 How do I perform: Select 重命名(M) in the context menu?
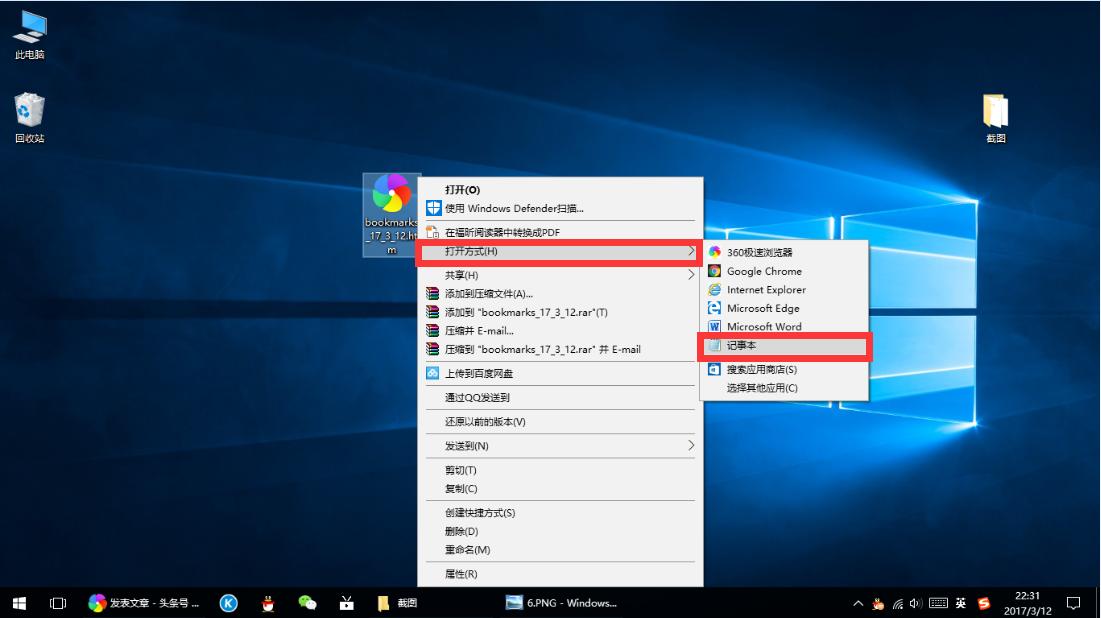click(467, 550)
